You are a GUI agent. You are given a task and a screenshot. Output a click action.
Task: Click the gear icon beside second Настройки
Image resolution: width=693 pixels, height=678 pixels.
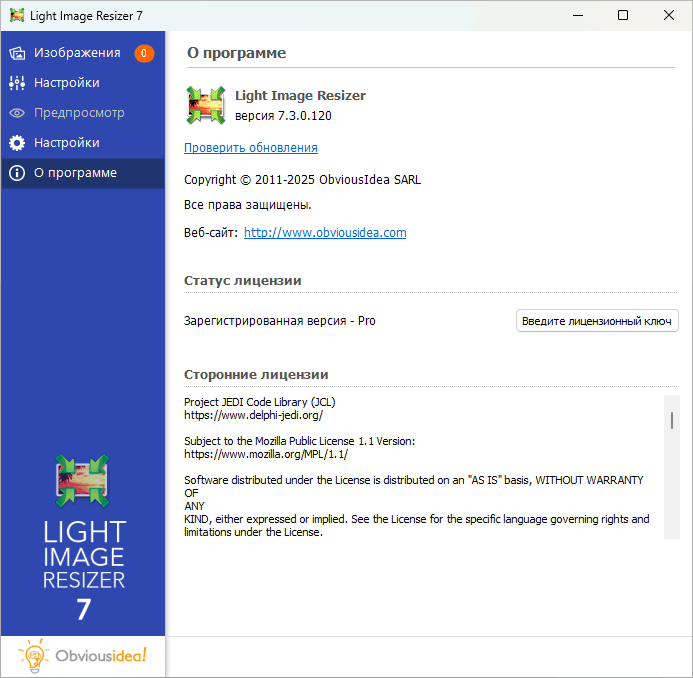click(17, 143)
